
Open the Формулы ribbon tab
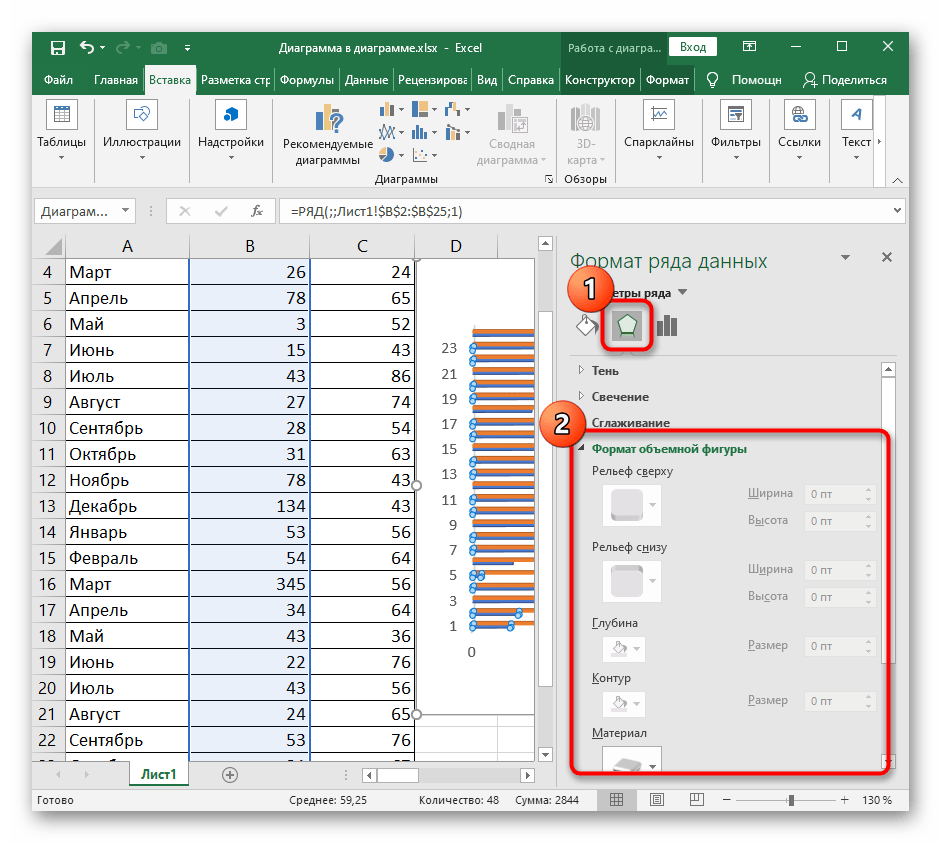306,80
